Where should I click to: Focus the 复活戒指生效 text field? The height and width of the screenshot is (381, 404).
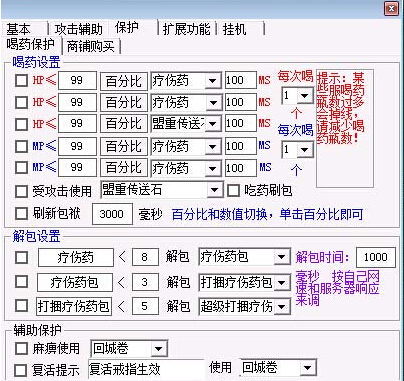[x=146, y=369]
